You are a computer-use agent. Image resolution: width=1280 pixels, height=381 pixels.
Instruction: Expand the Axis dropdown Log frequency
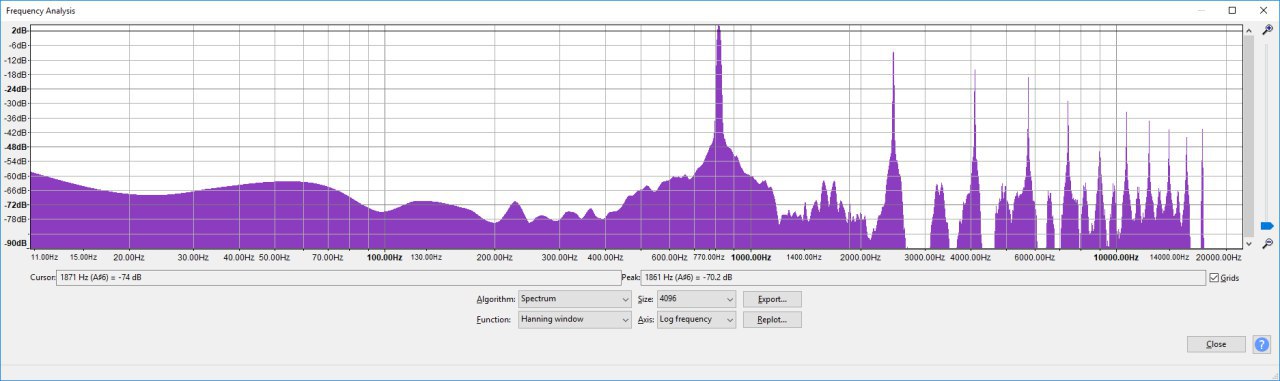point(696,320)
